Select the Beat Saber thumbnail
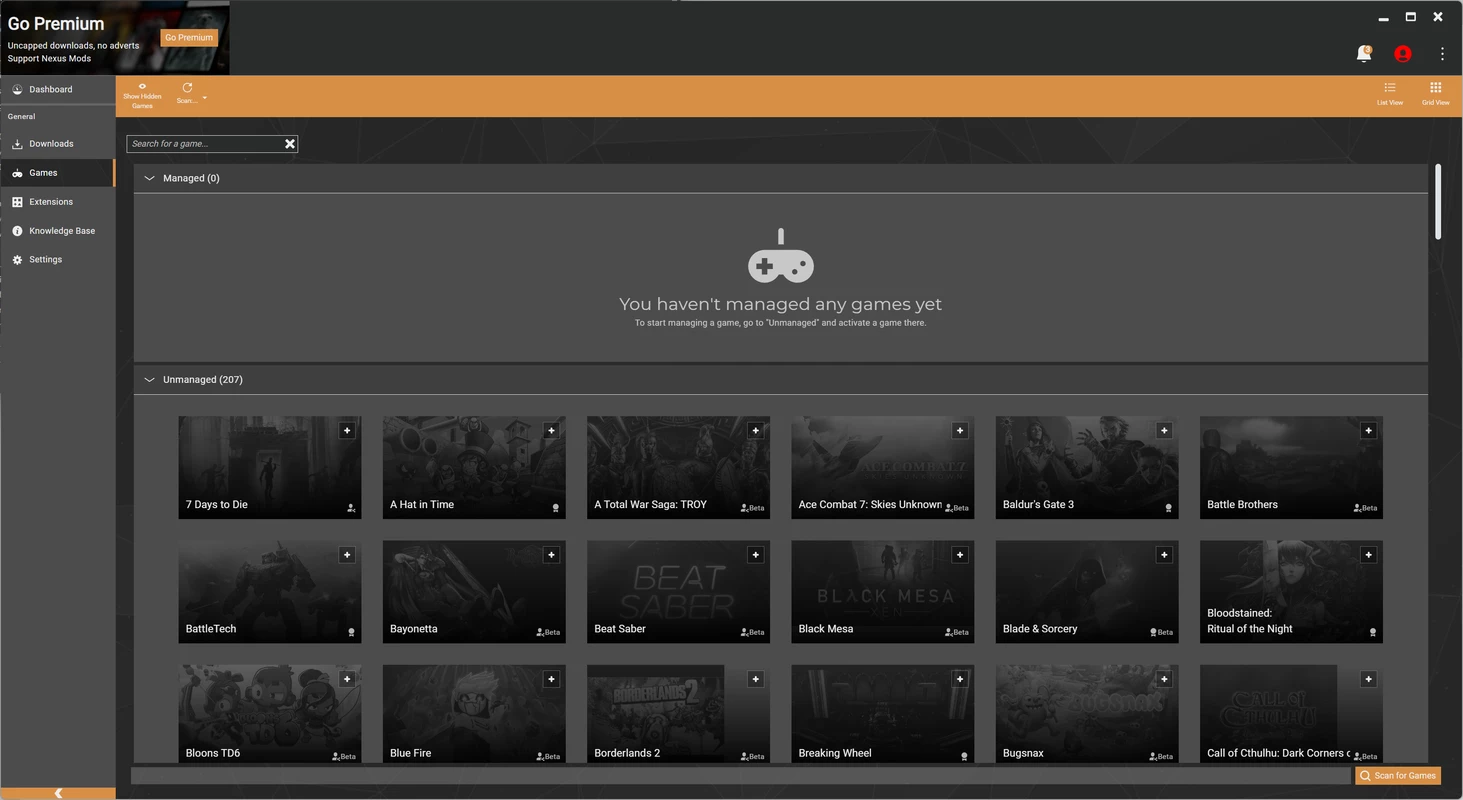Image resolution: width=1463 pixels, height=800 pixels. click(678, 591)
